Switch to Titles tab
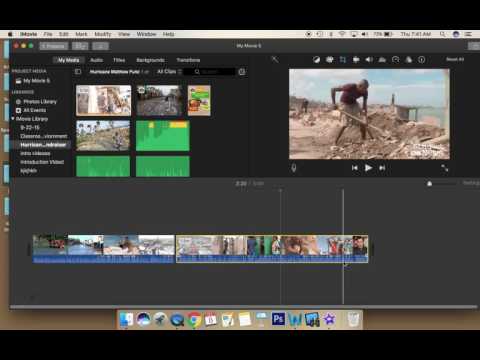The image size is (480, 360). [119, 60]
